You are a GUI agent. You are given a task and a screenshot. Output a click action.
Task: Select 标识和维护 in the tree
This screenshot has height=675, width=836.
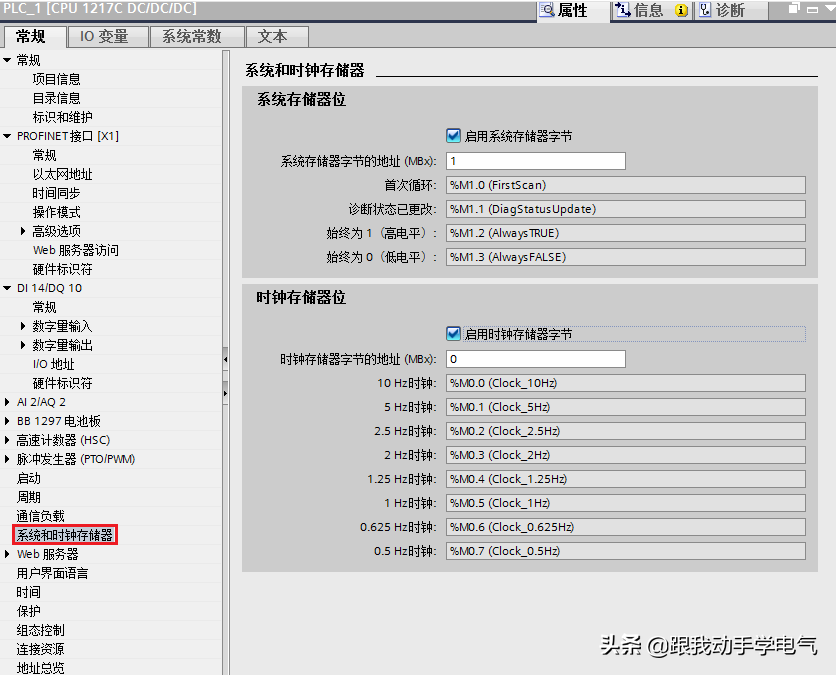tap(62, 117)
